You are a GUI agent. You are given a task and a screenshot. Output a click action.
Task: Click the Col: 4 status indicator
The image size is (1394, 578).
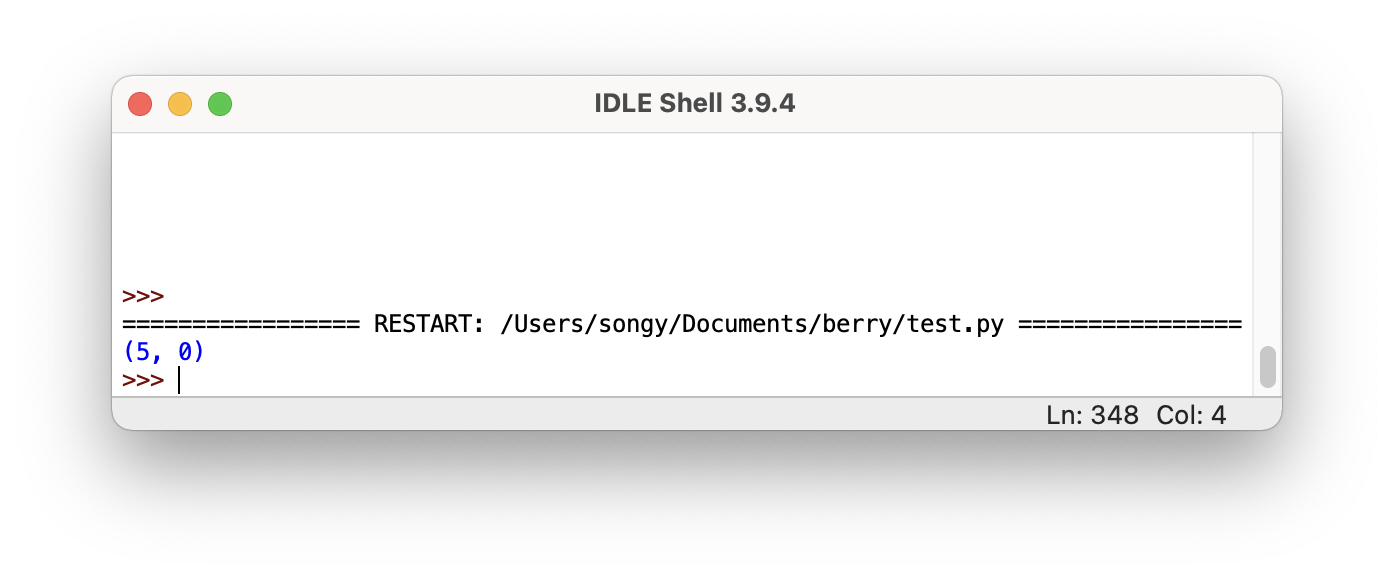tap(1191, 414)
